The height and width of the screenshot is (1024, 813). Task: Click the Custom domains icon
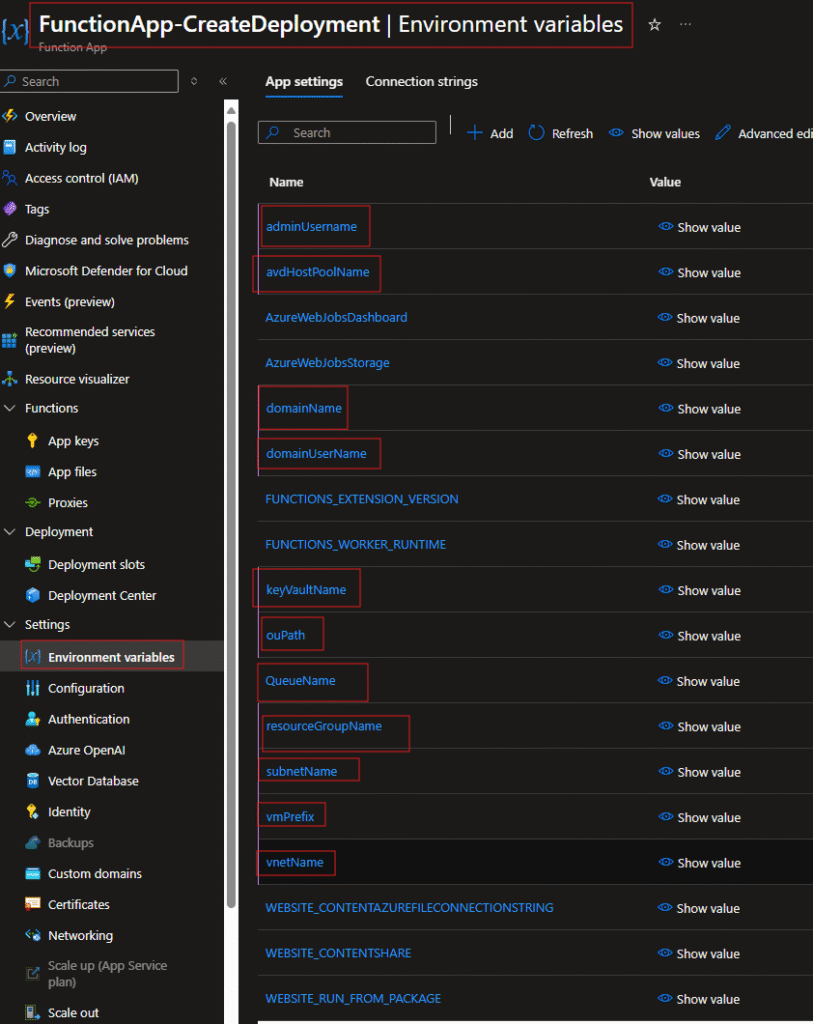click(x=33, y=873)
